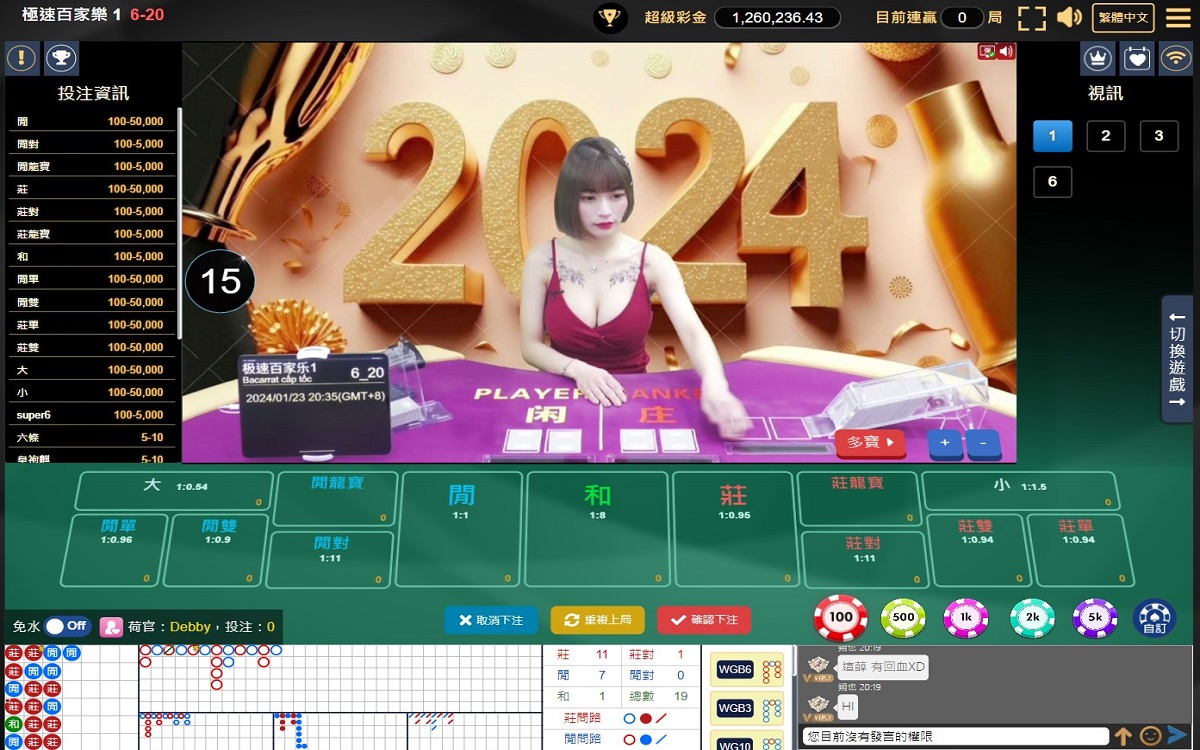The image size is (1200, 750).
Task: Send the chat message arrow
Action: coord(1177,736)
